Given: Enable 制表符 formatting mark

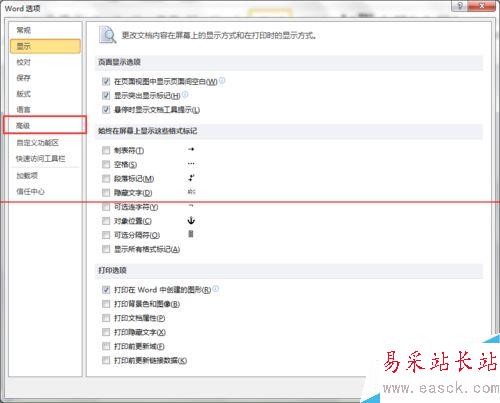Looking at the screenshot, I should [106, 151].
